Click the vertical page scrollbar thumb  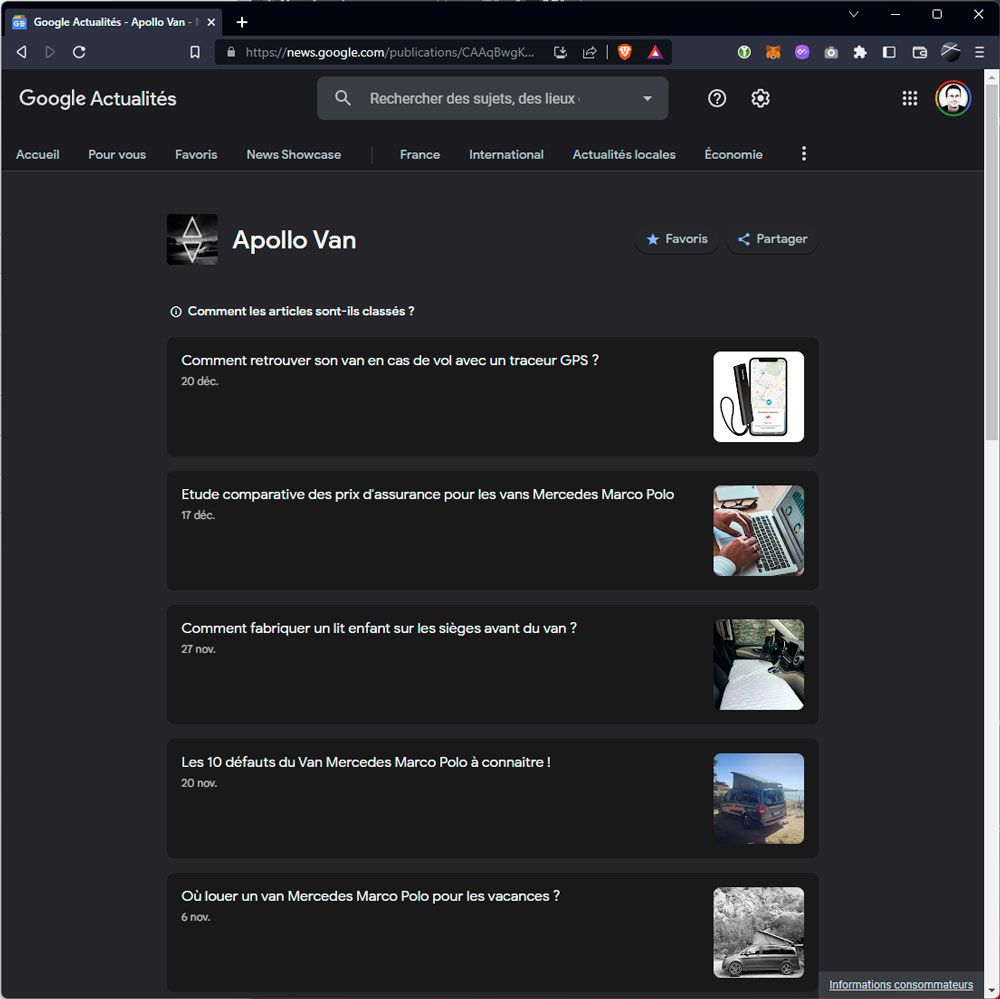click(992, 262)
